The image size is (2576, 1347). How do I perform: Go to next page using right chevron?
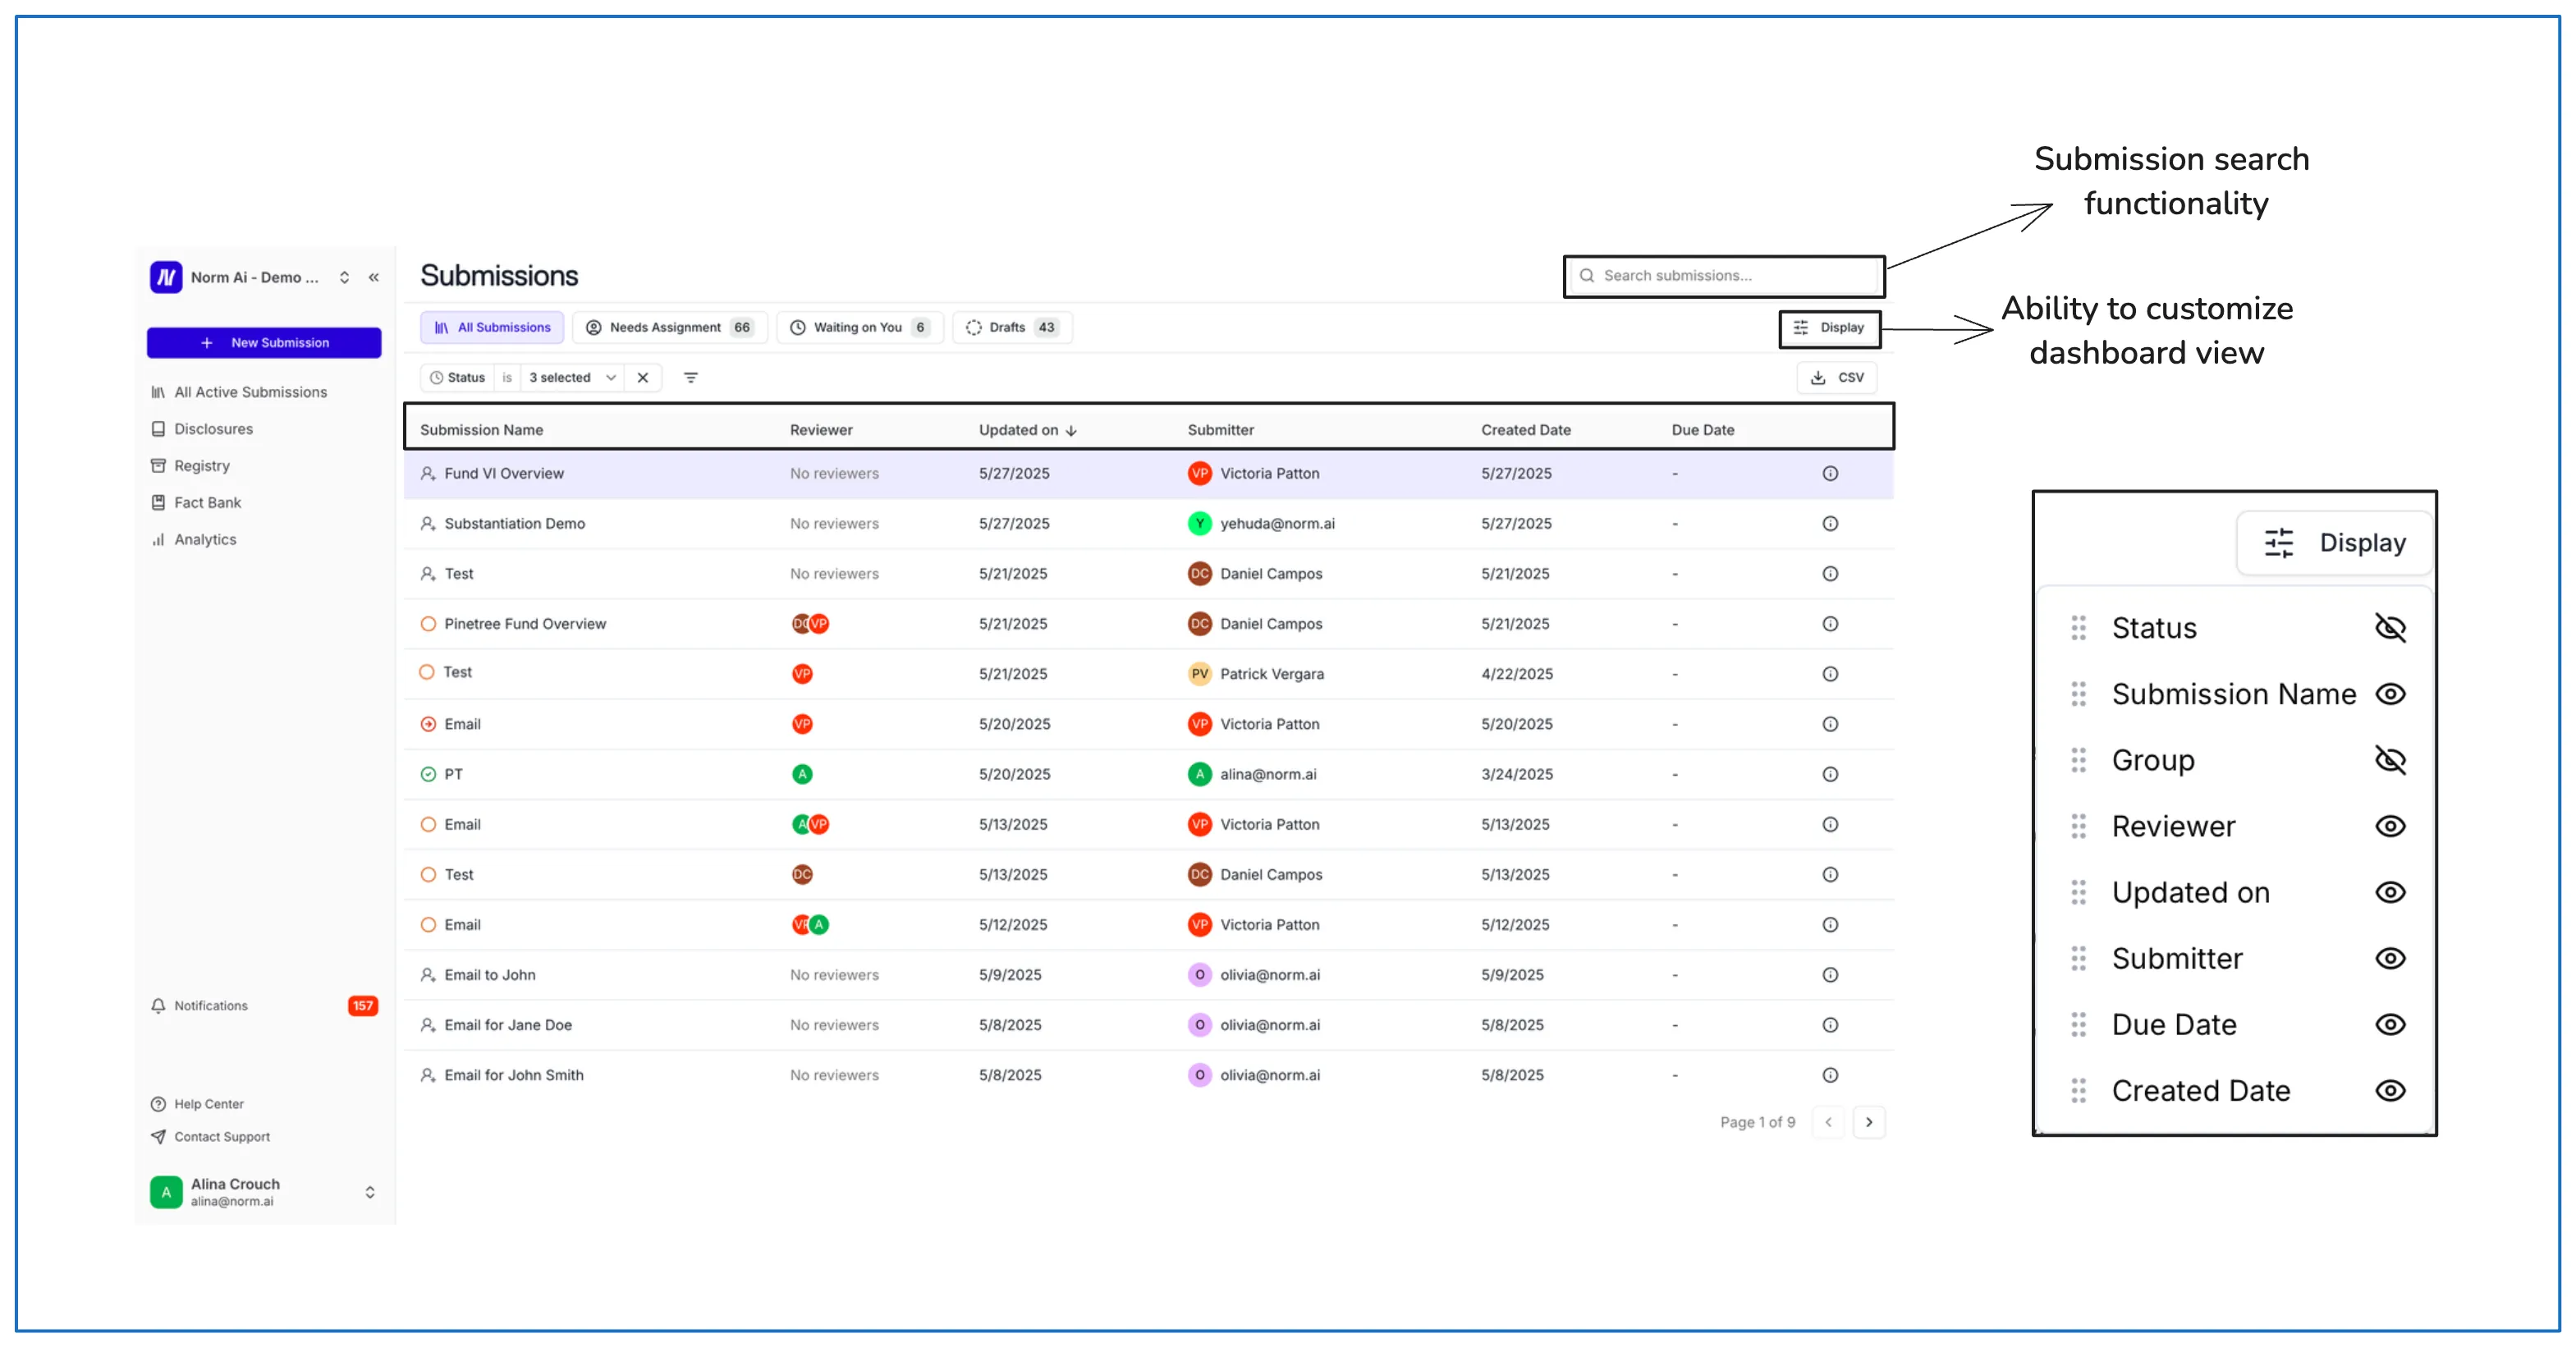1868,1122
